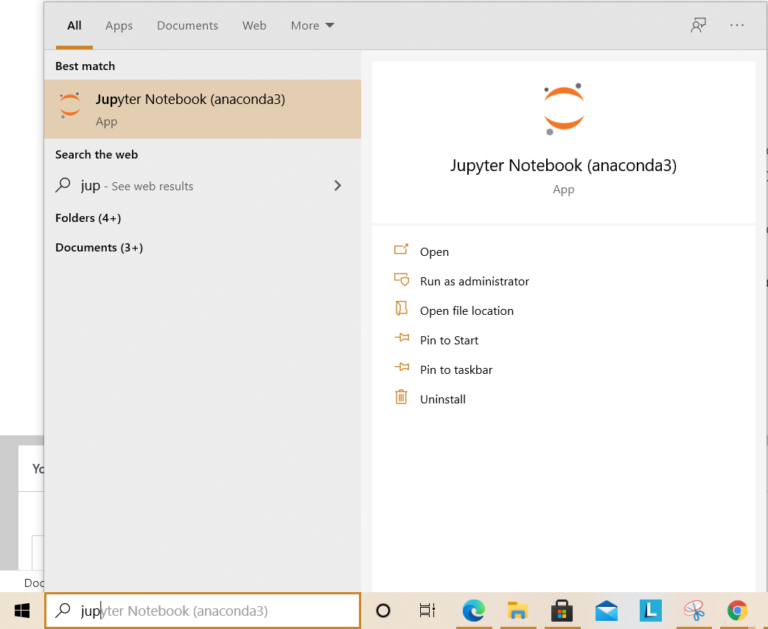This screenshot has height=629, width=768.
Task: Click 'jup - See web results'
Action: coord(137,186)
